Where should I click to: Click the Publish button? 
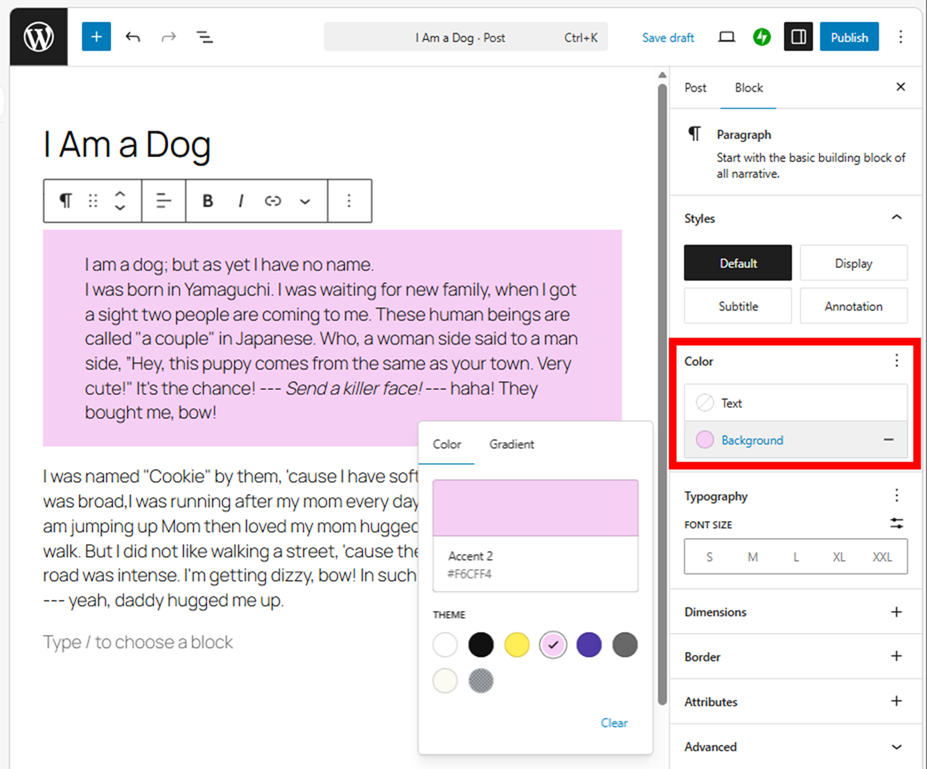point(849,37)
